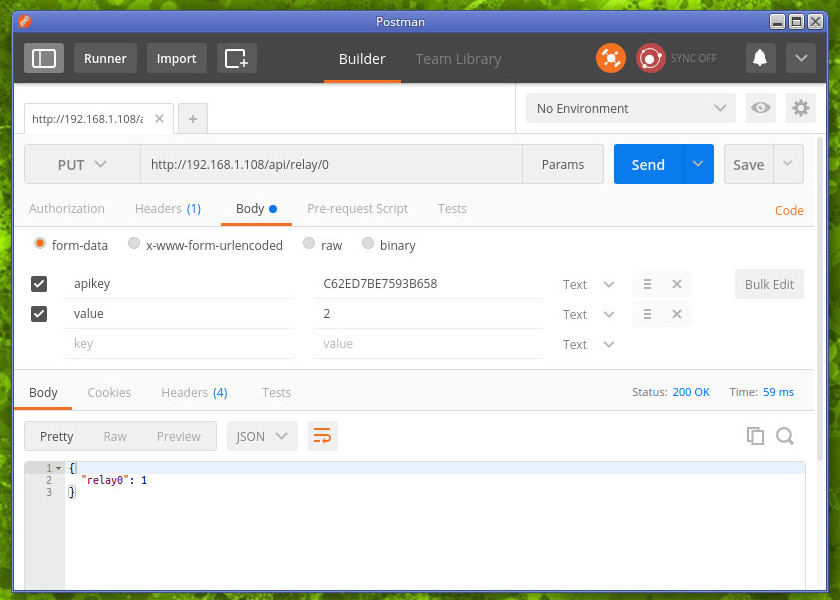Delete the apikey row with X icon
840x600 pixels.
677,284
